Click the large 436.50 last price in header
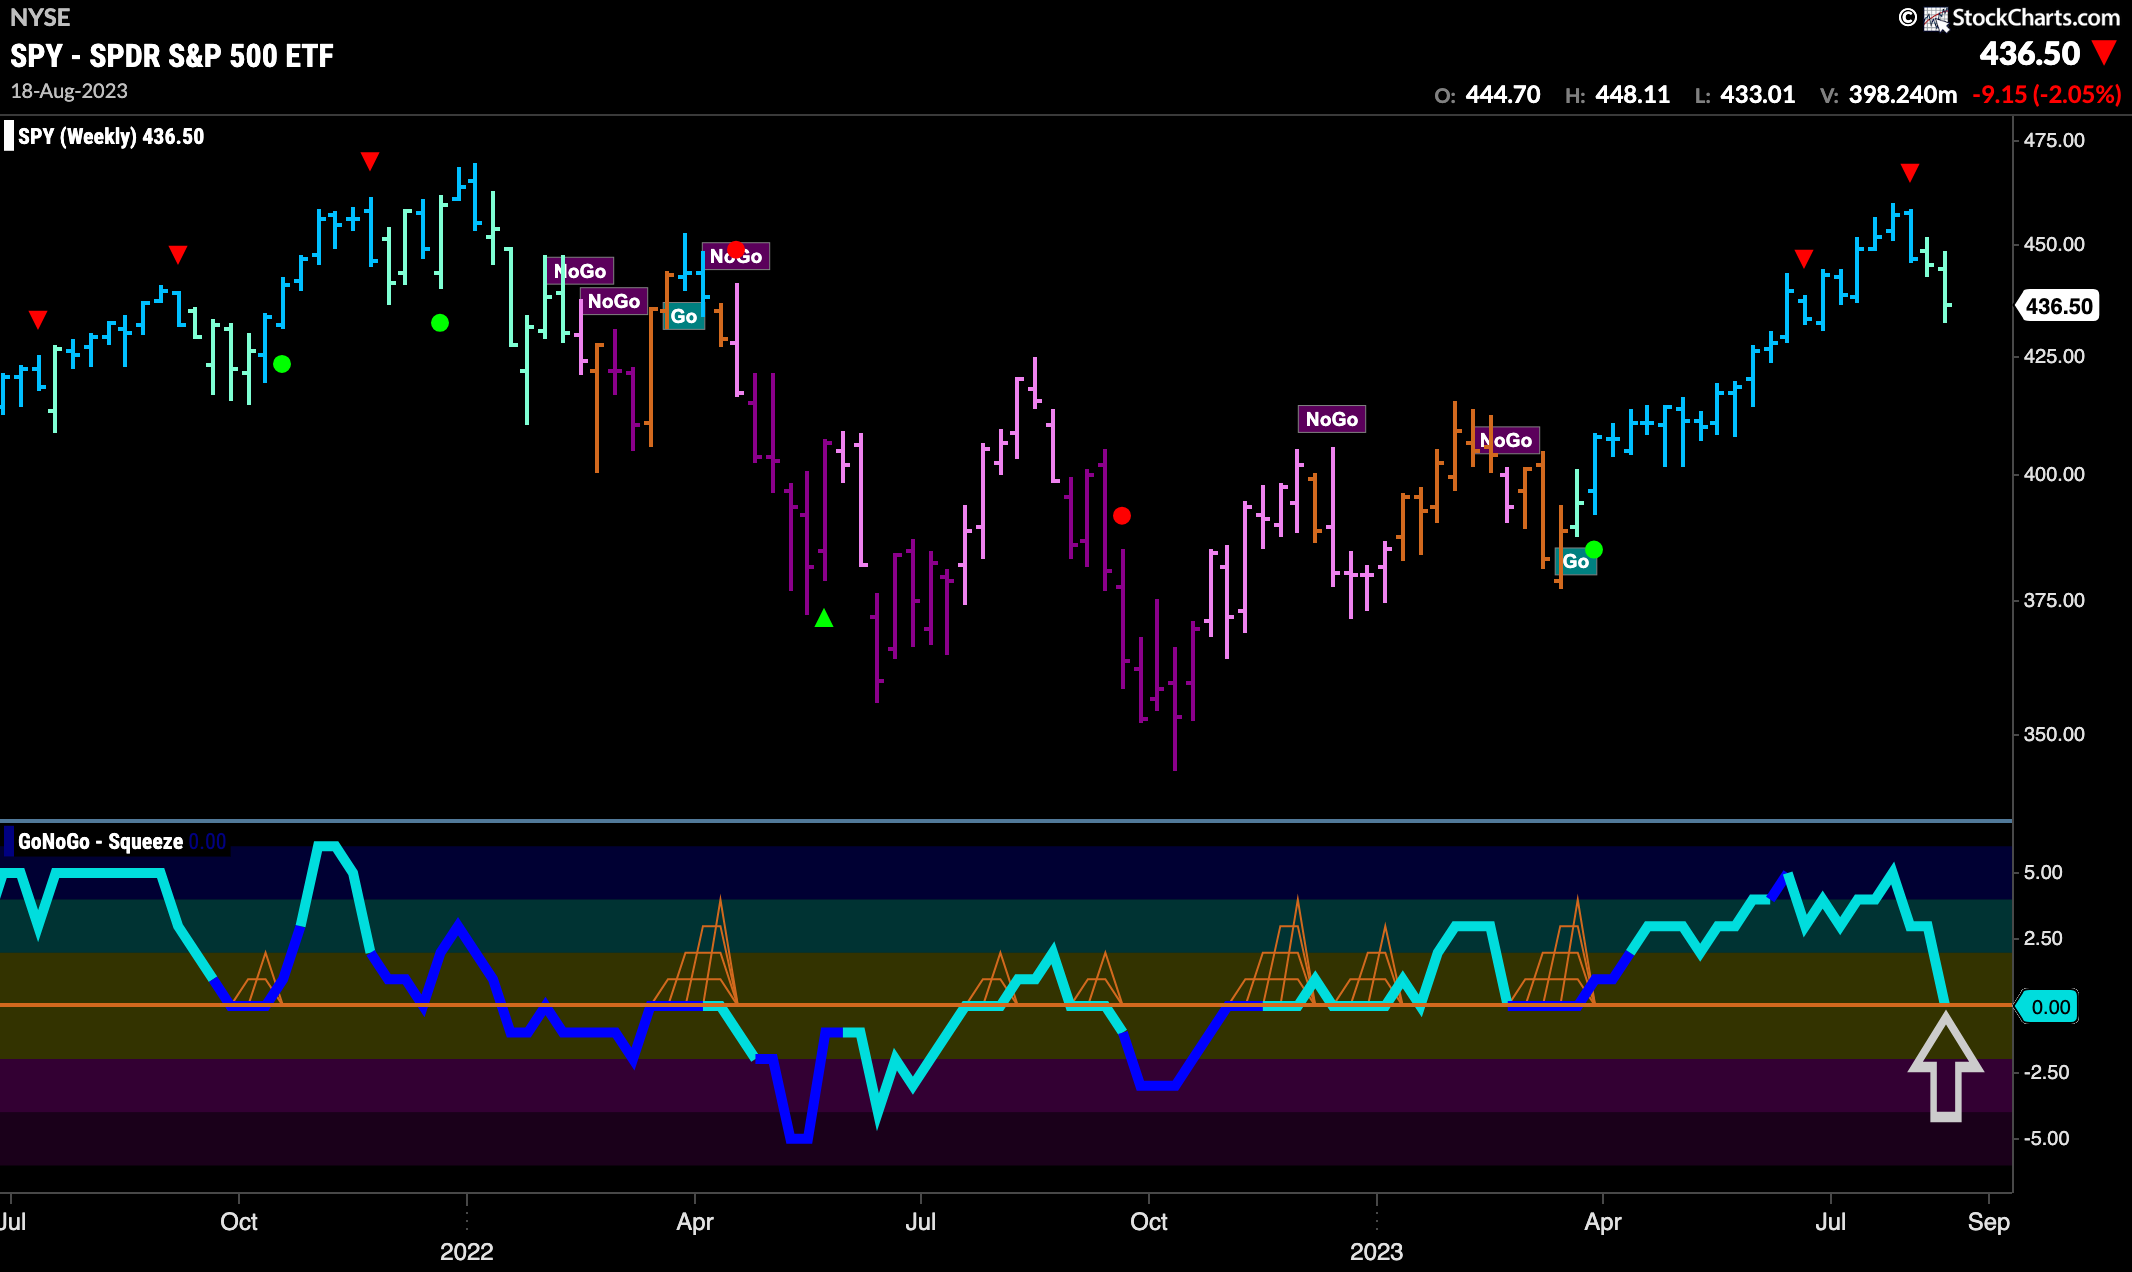The height and width of the screenshot is (1272, 2132). click(x=2030, y=53)
